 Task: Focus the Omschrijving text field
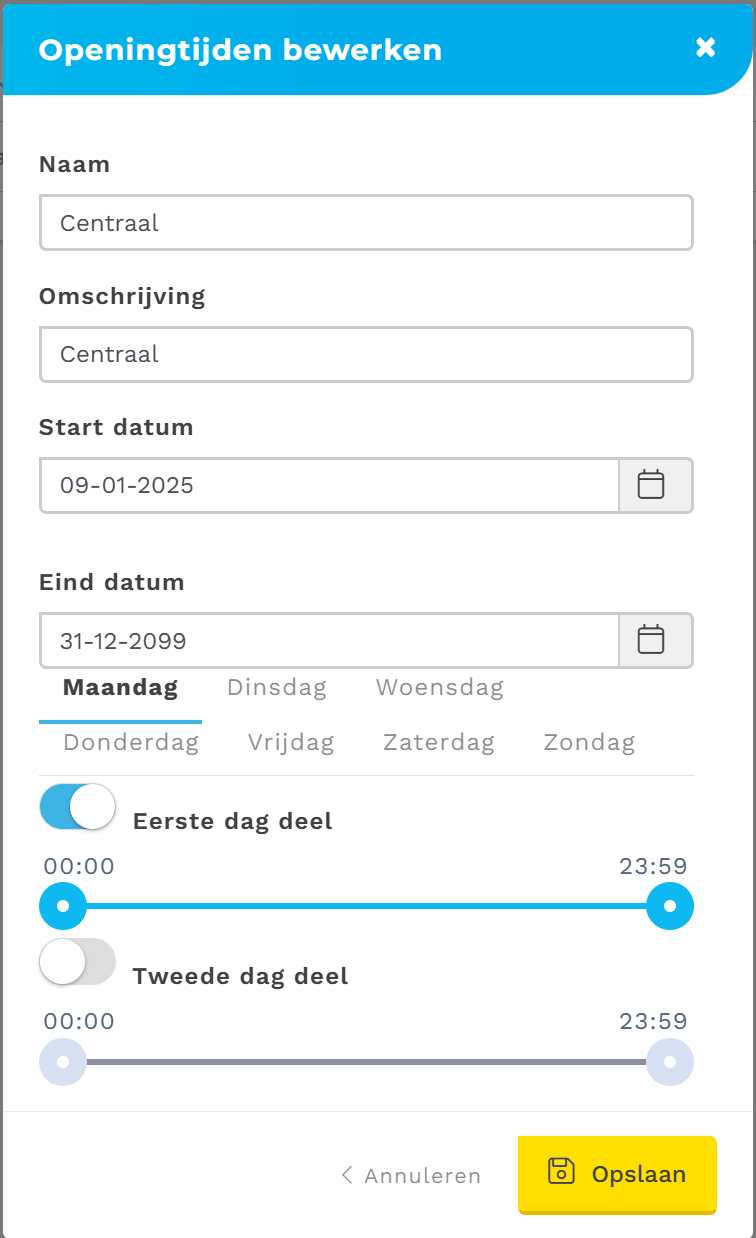(x=366, y=354)
